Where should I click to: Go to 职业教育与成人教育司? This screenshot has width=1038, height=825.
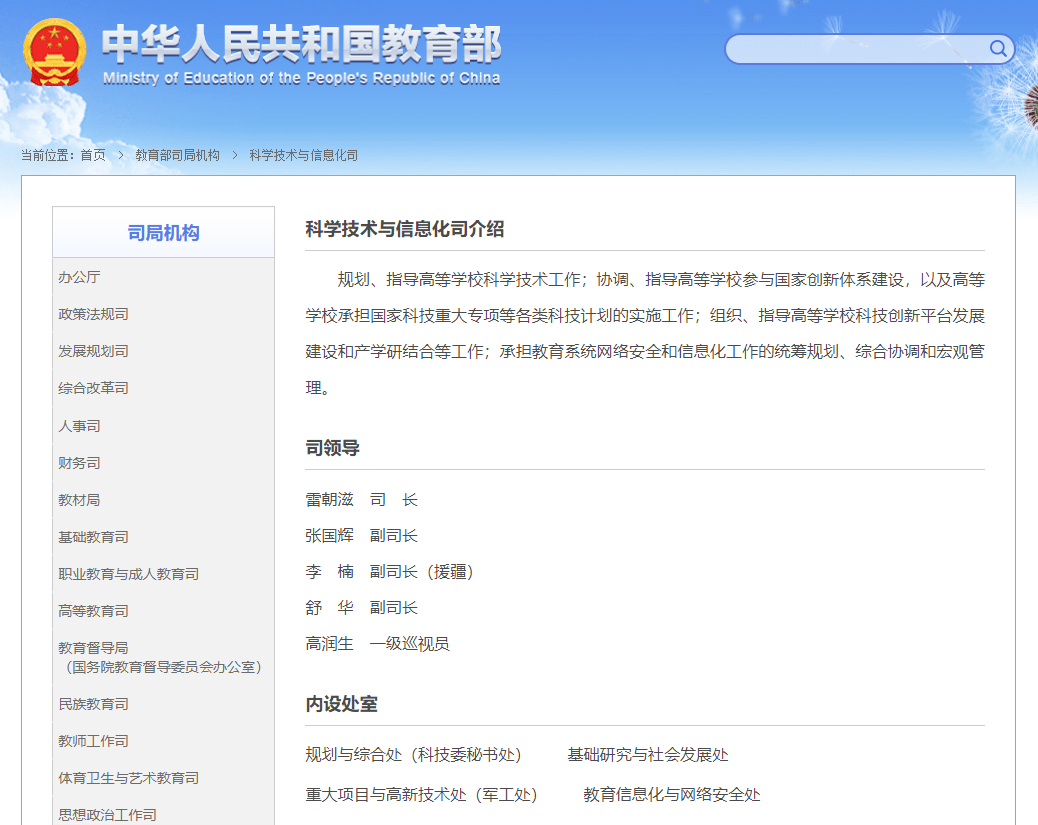(x=128, y=574)
